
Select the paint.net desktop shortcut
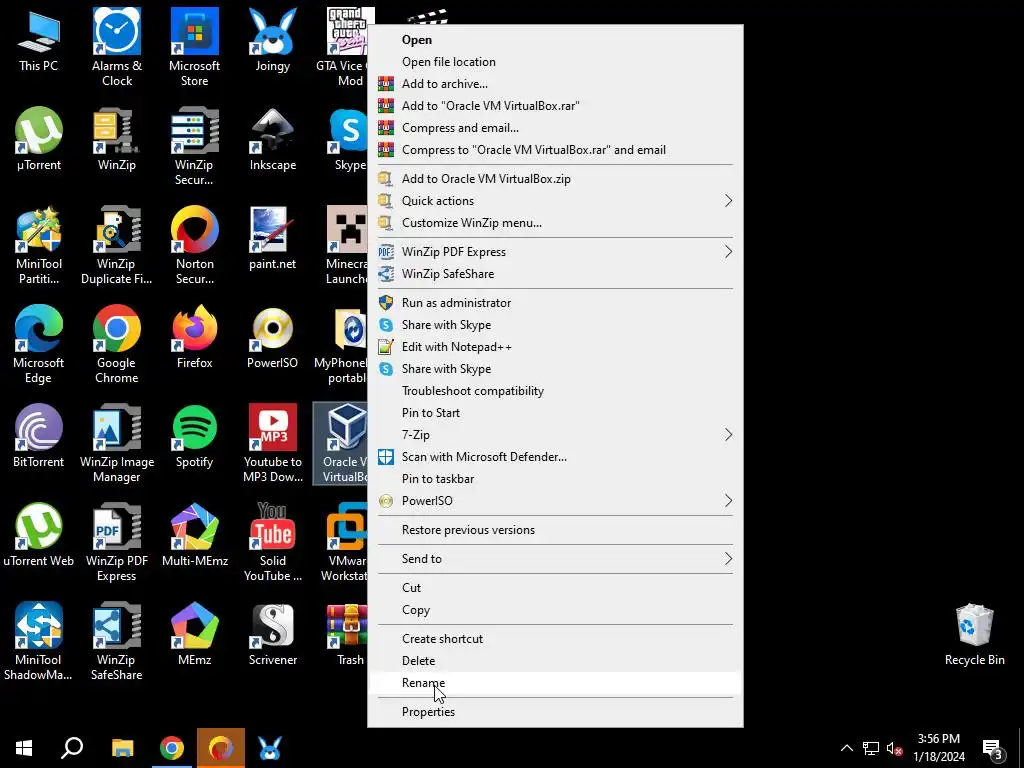(272, 238)
